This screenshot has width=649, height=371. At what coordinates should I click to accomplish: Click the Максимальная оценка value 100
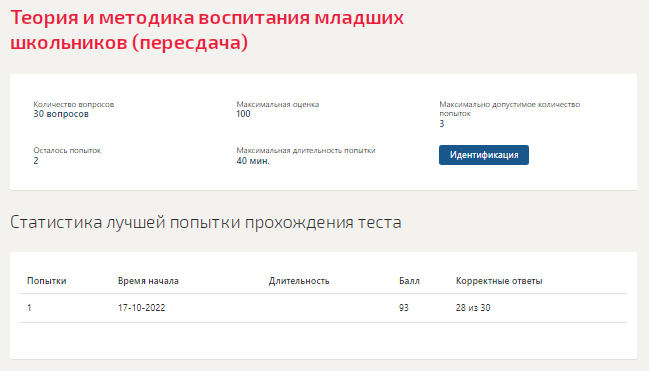pyautogui.click(x=243, y=114)
